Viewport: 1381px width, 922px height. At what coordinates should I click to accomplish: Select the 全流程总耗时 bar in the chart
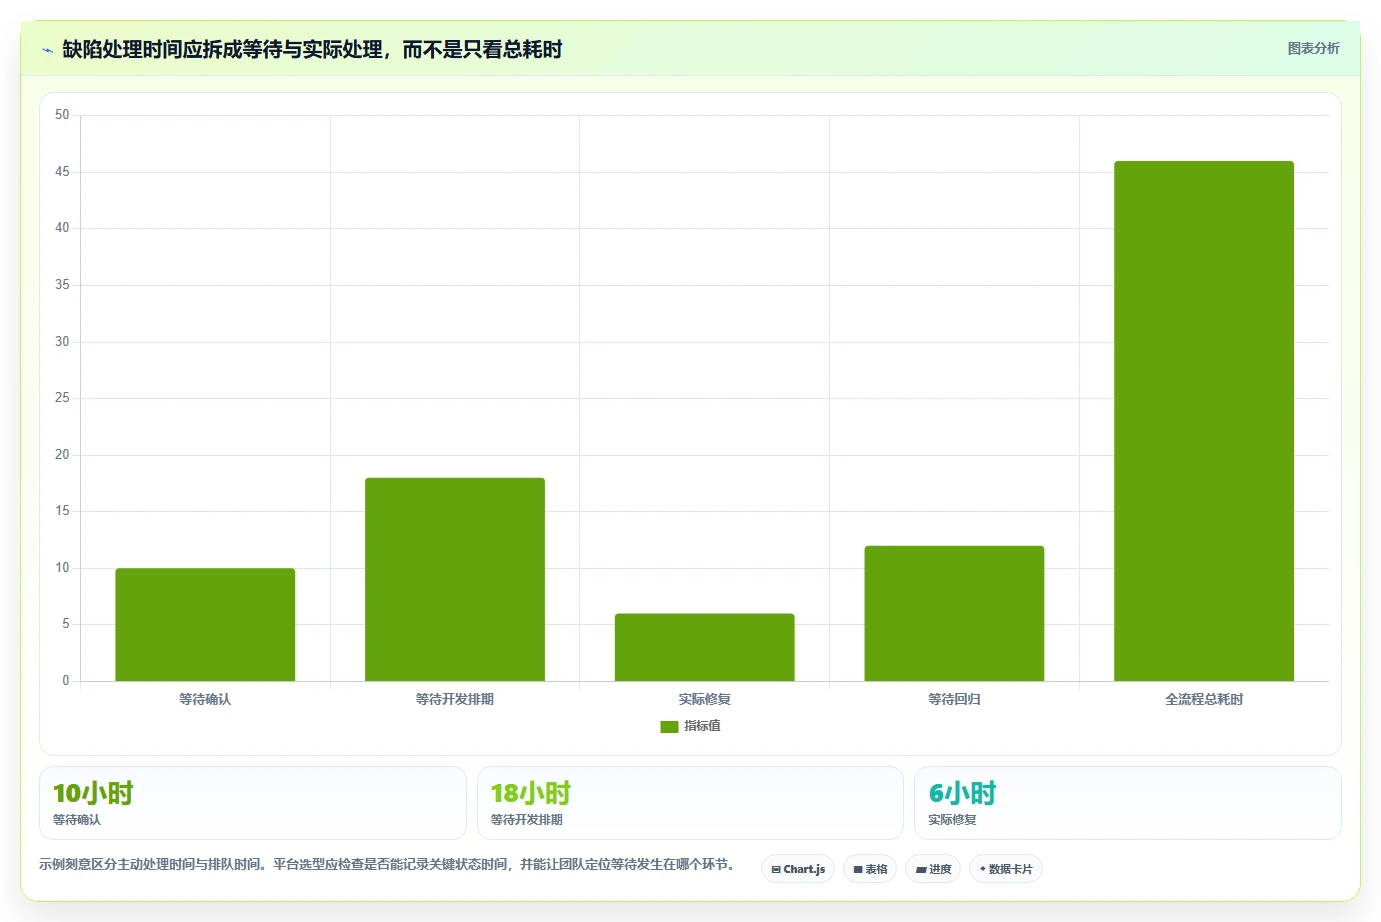click(x=1204, y=421)
